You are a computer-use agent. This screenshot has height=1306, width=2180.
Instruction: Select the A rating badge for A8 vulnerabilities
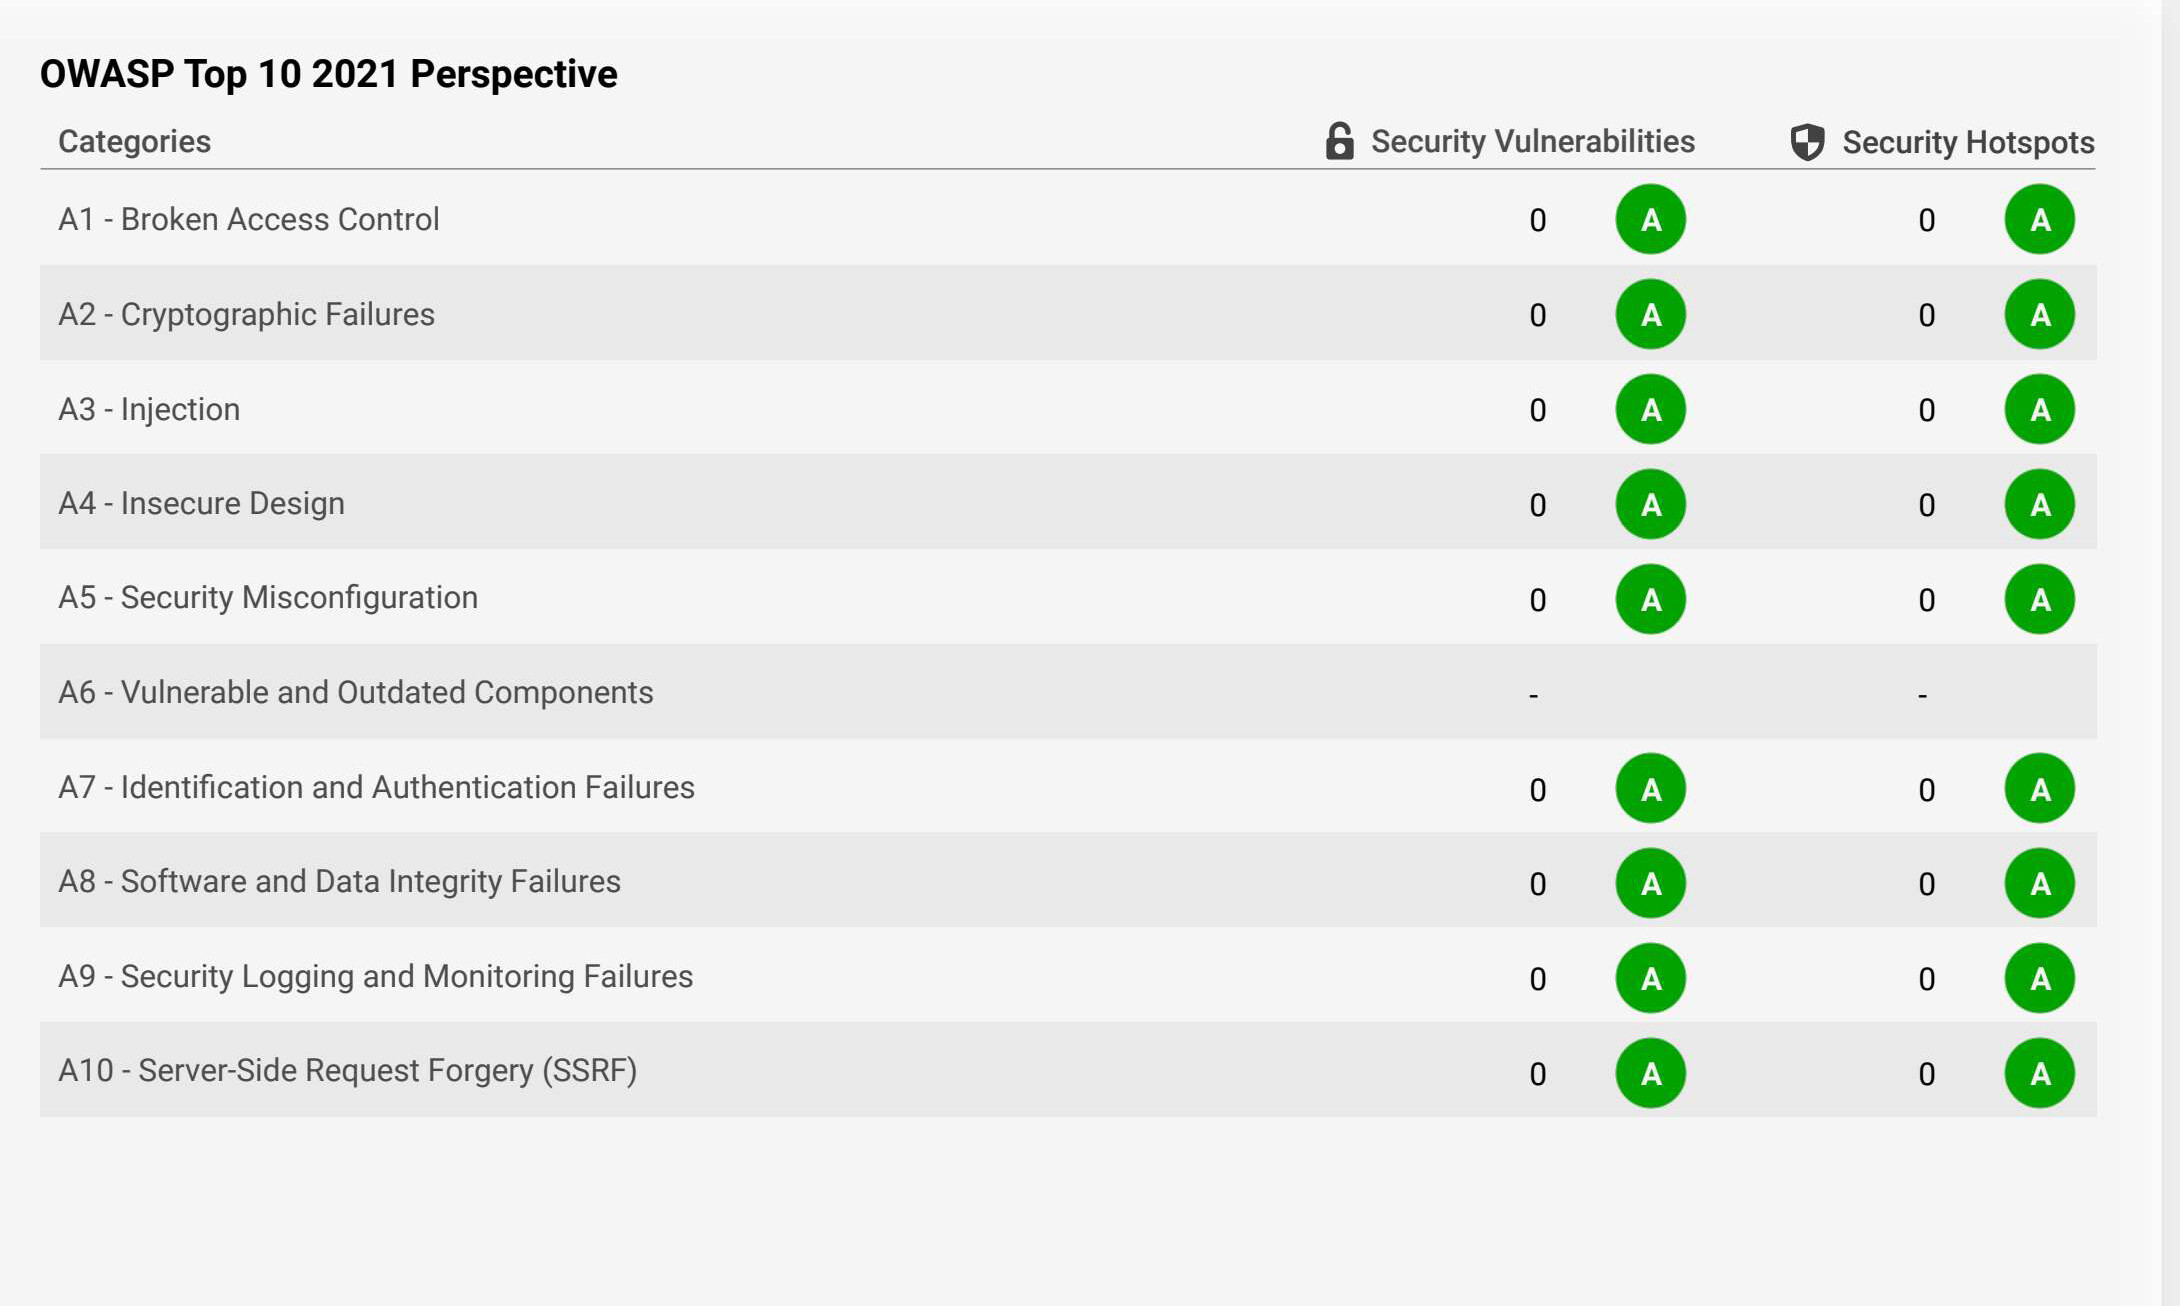pos(1650,882)
